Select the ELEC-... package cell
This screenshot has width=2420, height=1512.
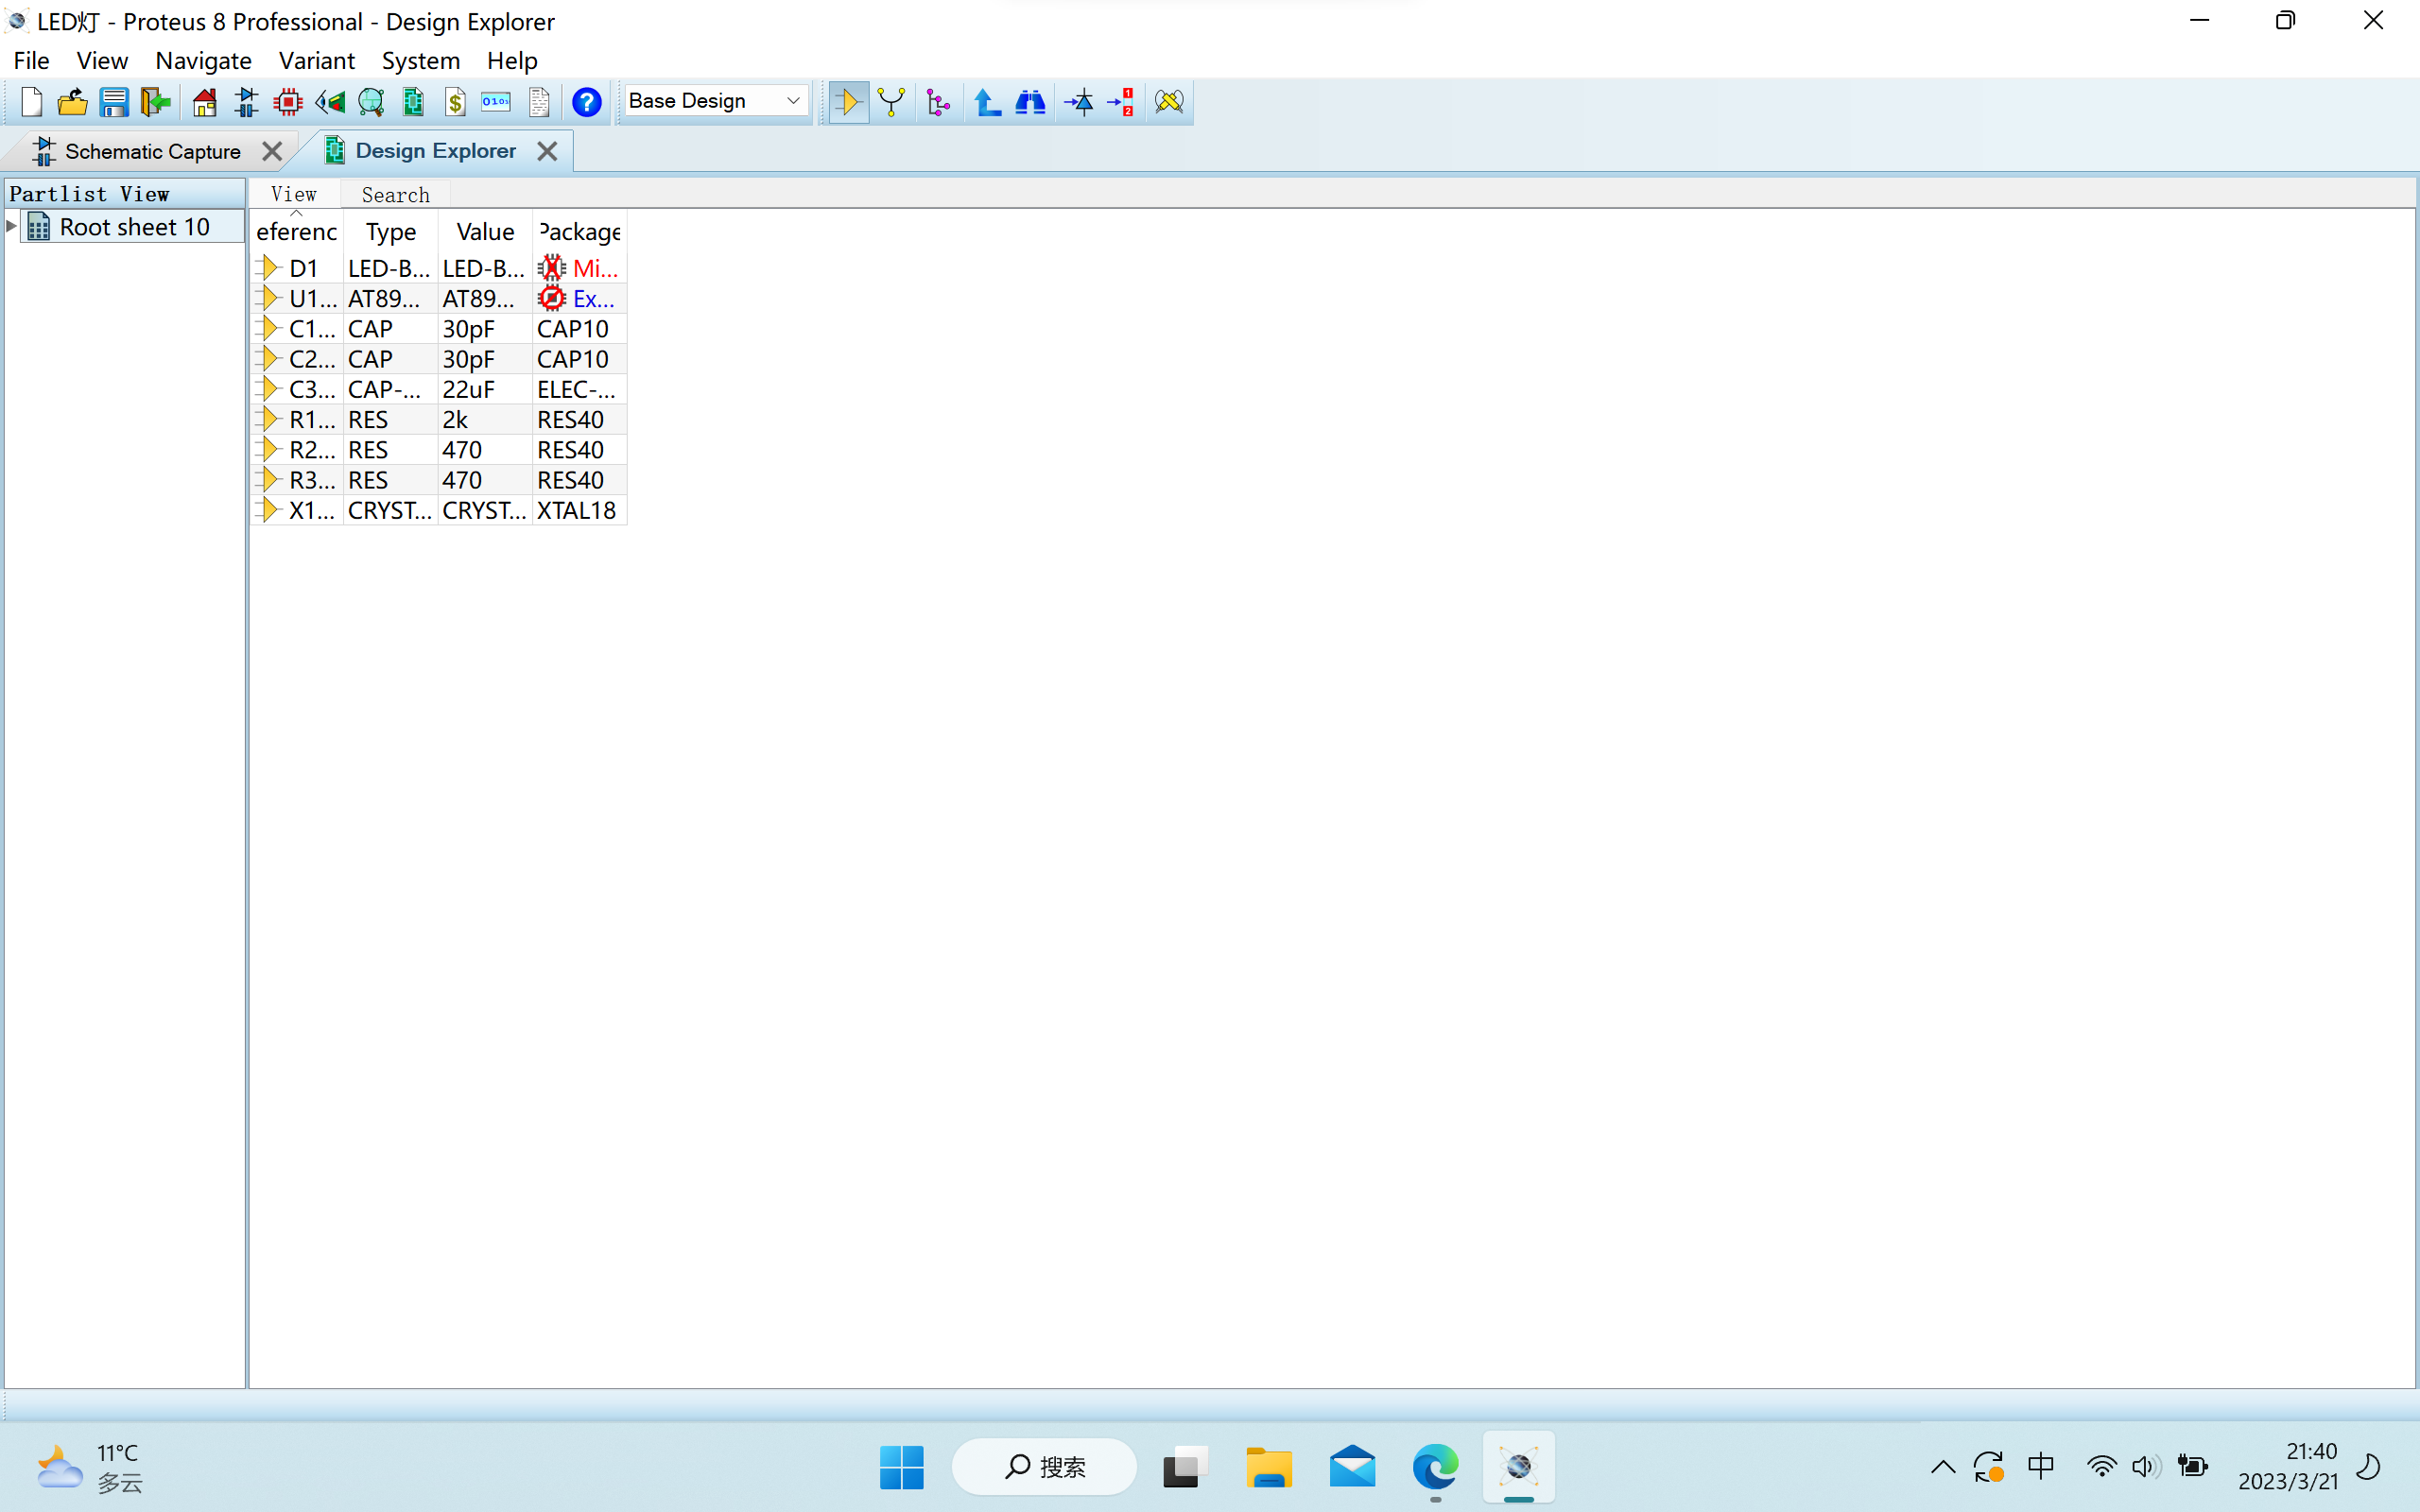[x=580, y=389]
